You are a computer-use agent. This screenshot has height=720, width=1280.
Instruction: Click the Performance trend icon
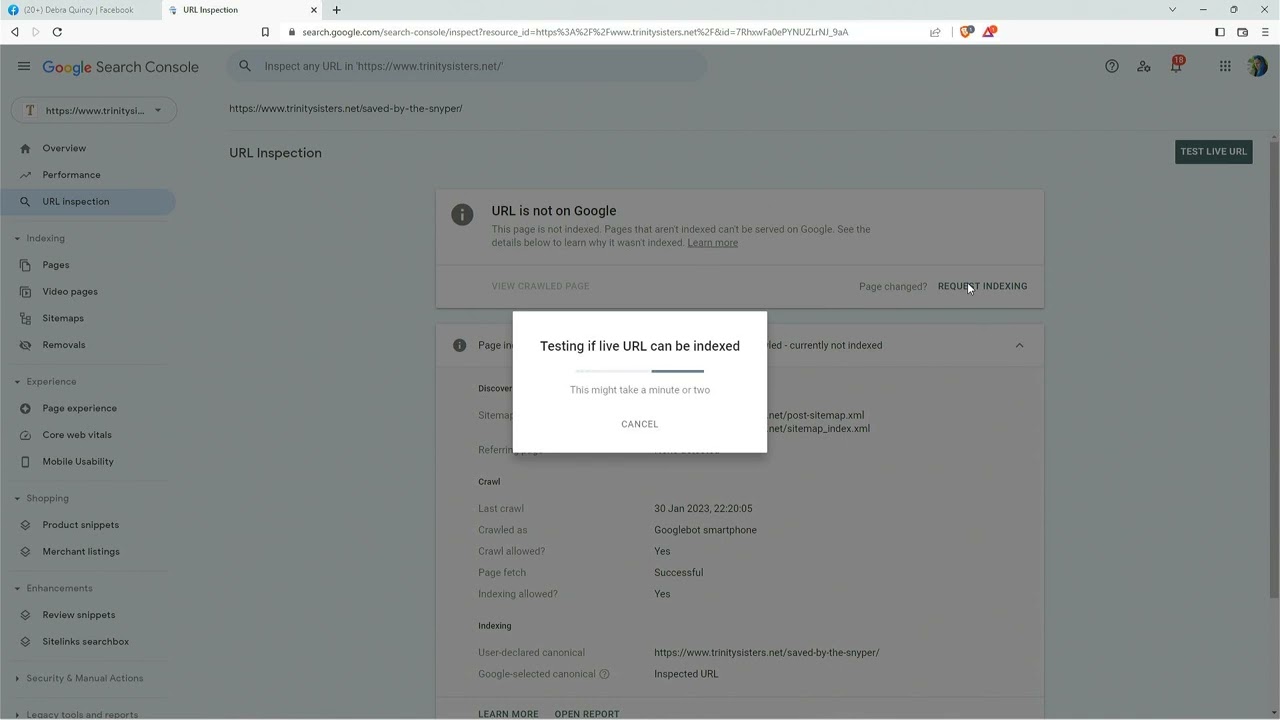click(x=25, y=175)
